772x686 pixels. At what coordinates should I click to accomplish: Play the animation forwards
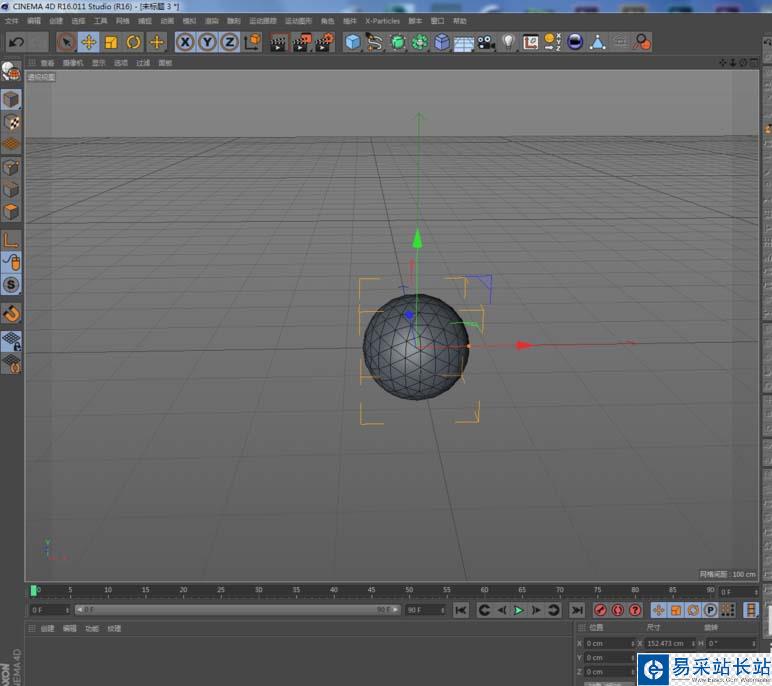tap(518, 610)
